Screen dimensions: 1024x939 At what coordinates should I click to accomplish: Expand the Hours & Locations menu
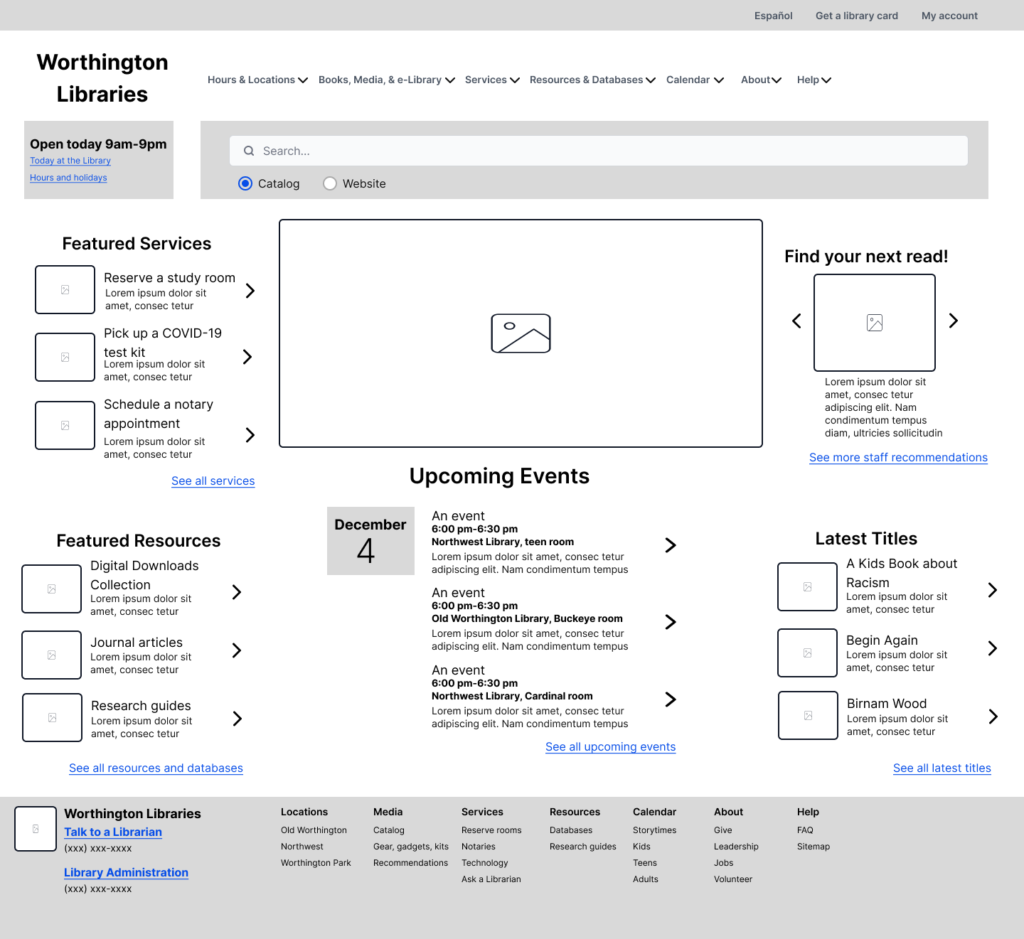[x=257, y=80]
